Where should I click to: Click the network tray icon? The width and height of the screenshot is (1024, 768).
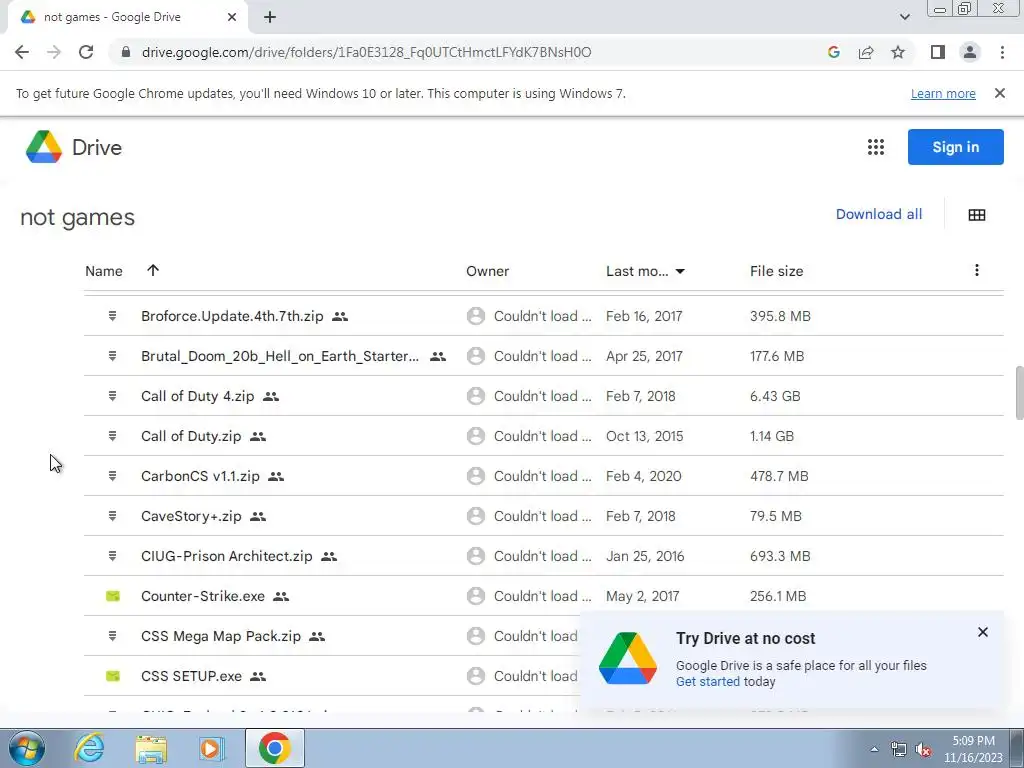pos(898,749)
